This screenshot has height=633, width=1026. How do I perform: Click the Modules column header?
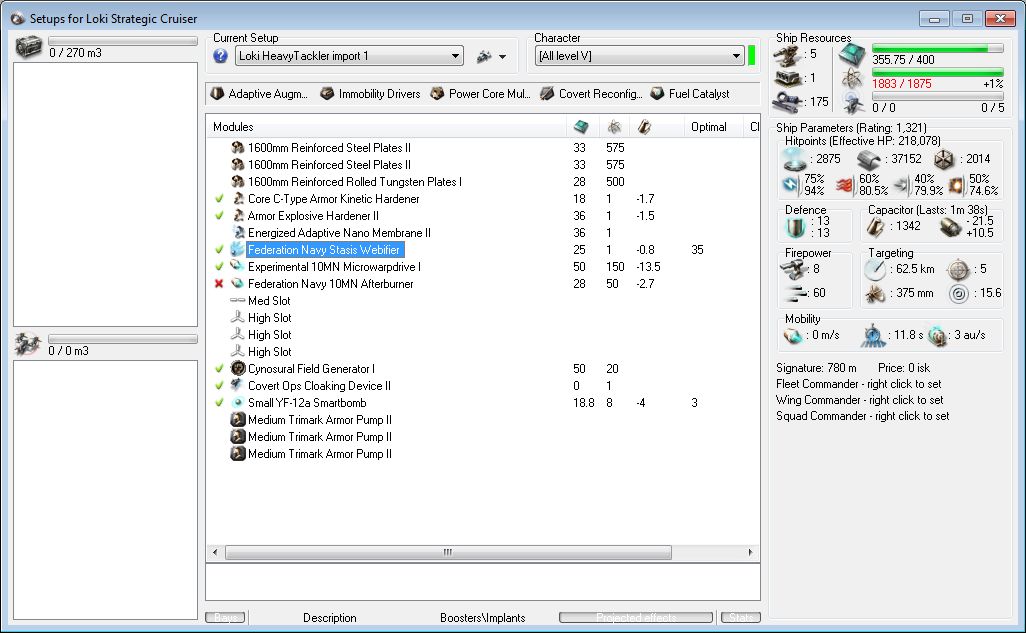(x=386, y=126)
